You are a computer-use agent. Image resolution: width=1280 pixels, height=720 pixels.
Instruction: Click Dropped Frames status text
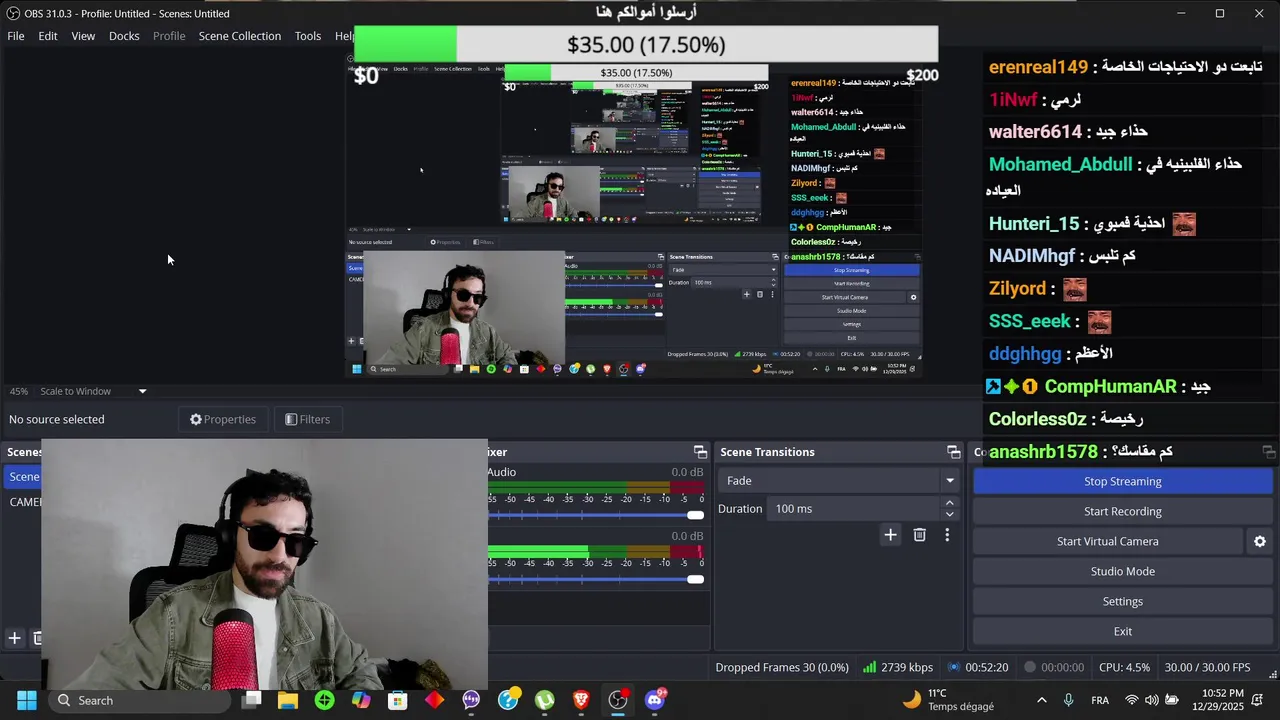pos(782,667)
